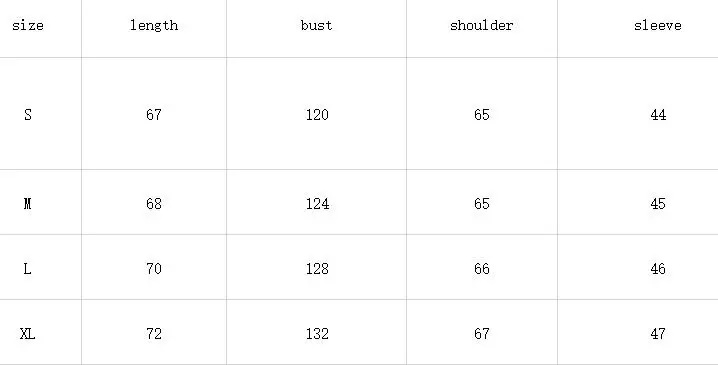This screenshot has height=365, width=718.
Task: Select length value 67 for size S
Action: pos(154,114)
